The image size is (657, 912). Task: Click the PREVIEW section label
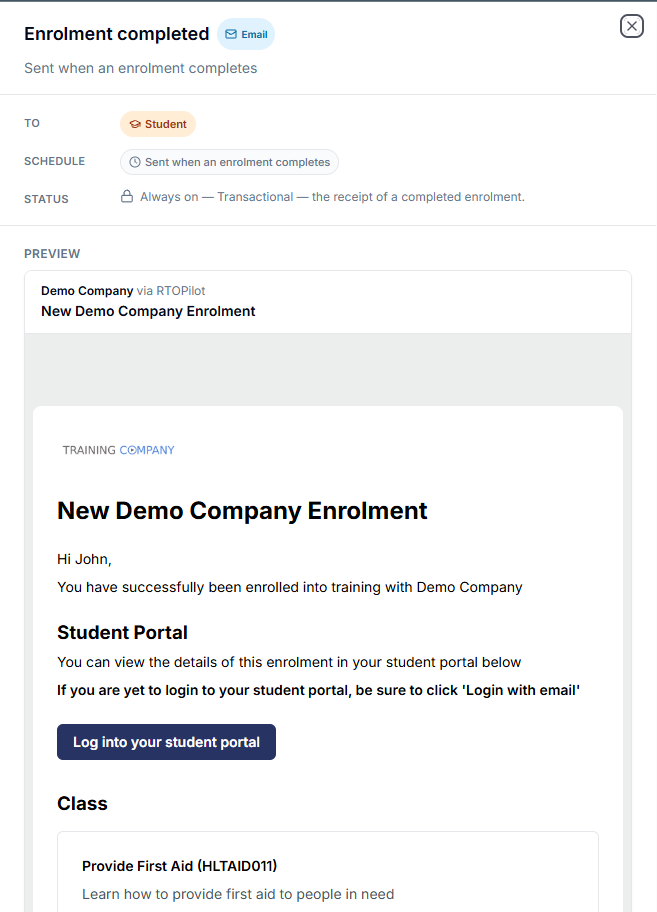[52, 254]
